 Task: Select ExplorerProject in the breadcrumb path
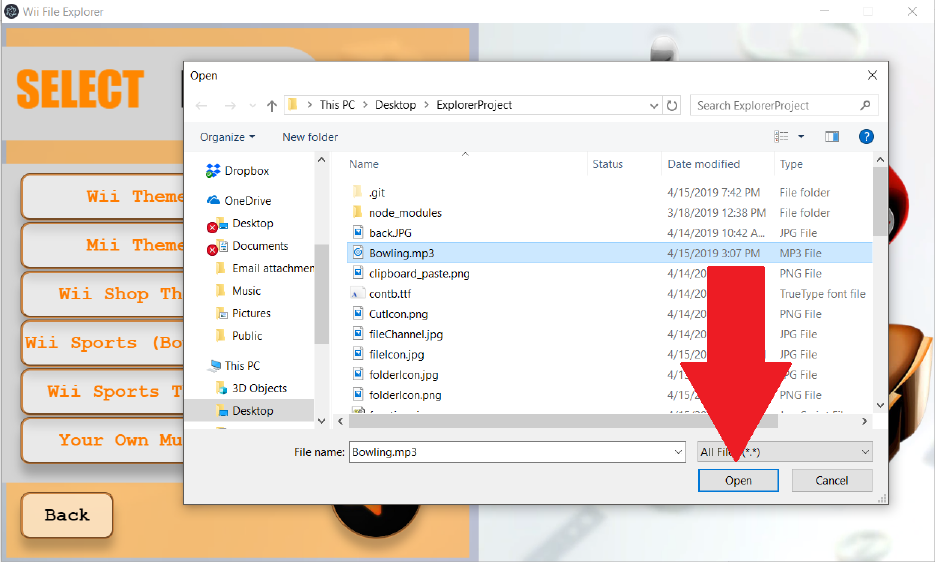click(x=474, y=105)
